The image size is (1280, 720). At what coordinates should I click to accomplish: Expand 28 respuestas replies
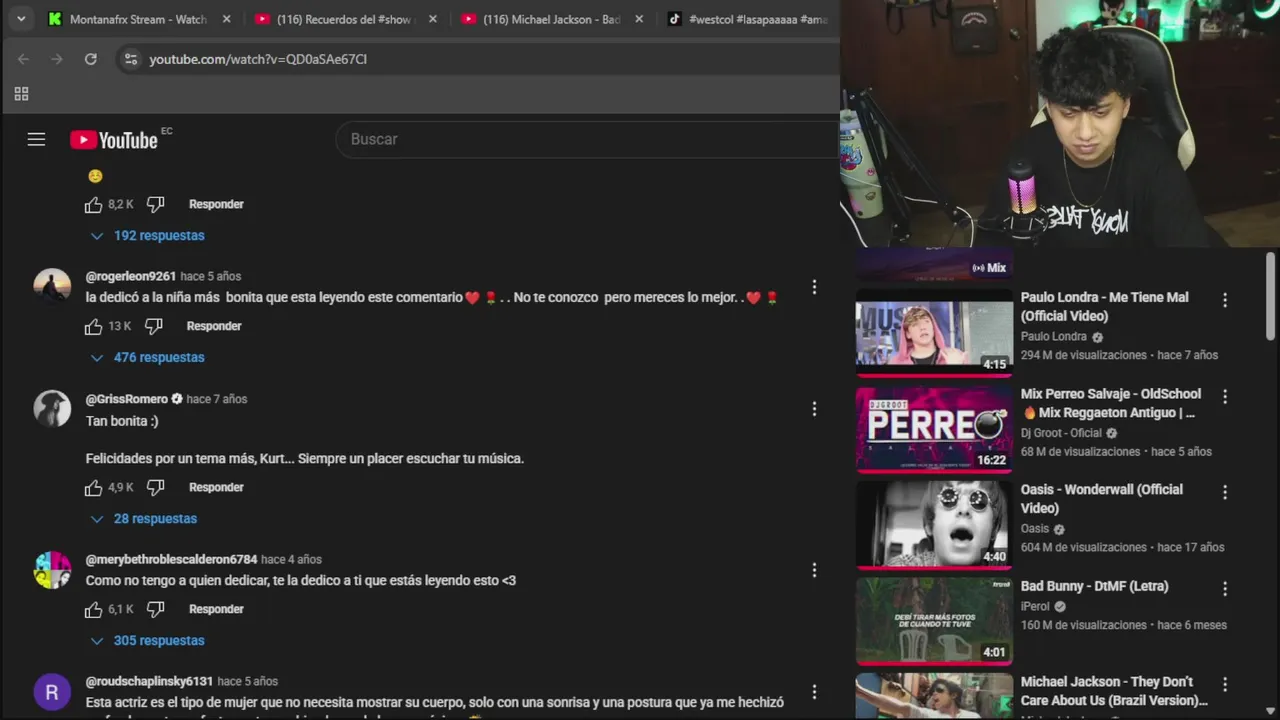tap(143, 519)
